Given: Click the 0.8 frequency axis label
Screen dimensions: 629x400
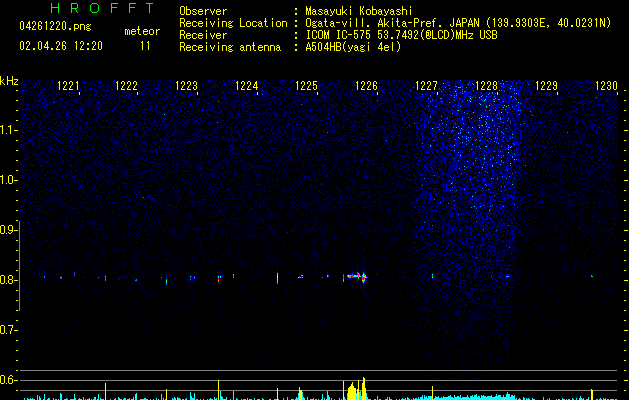Looking at the screenshot, I should [8, 280].
